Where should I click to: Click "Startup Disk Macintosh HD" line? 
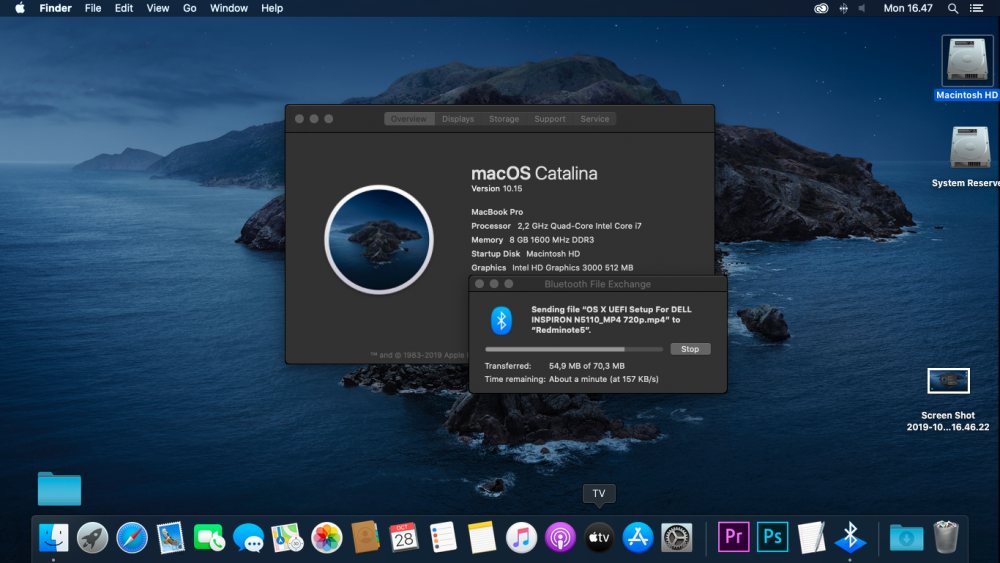[526, 254]
